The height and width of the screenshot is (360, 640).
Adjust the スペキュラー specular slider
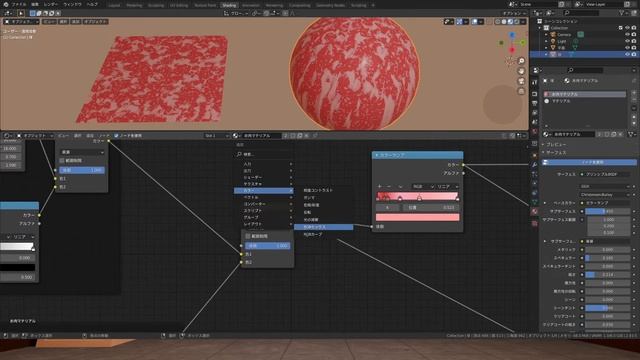[607, 258]
